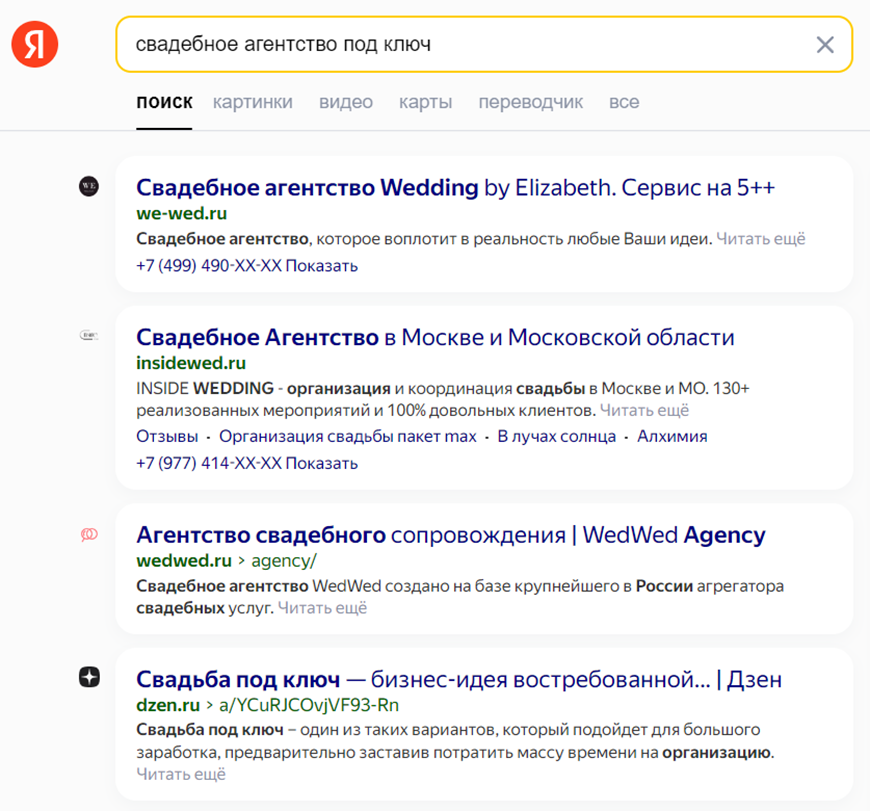Screen dimensions: 870x811
Task: Click Читать ещё in WedWed result
Action: tap(322, 608)
